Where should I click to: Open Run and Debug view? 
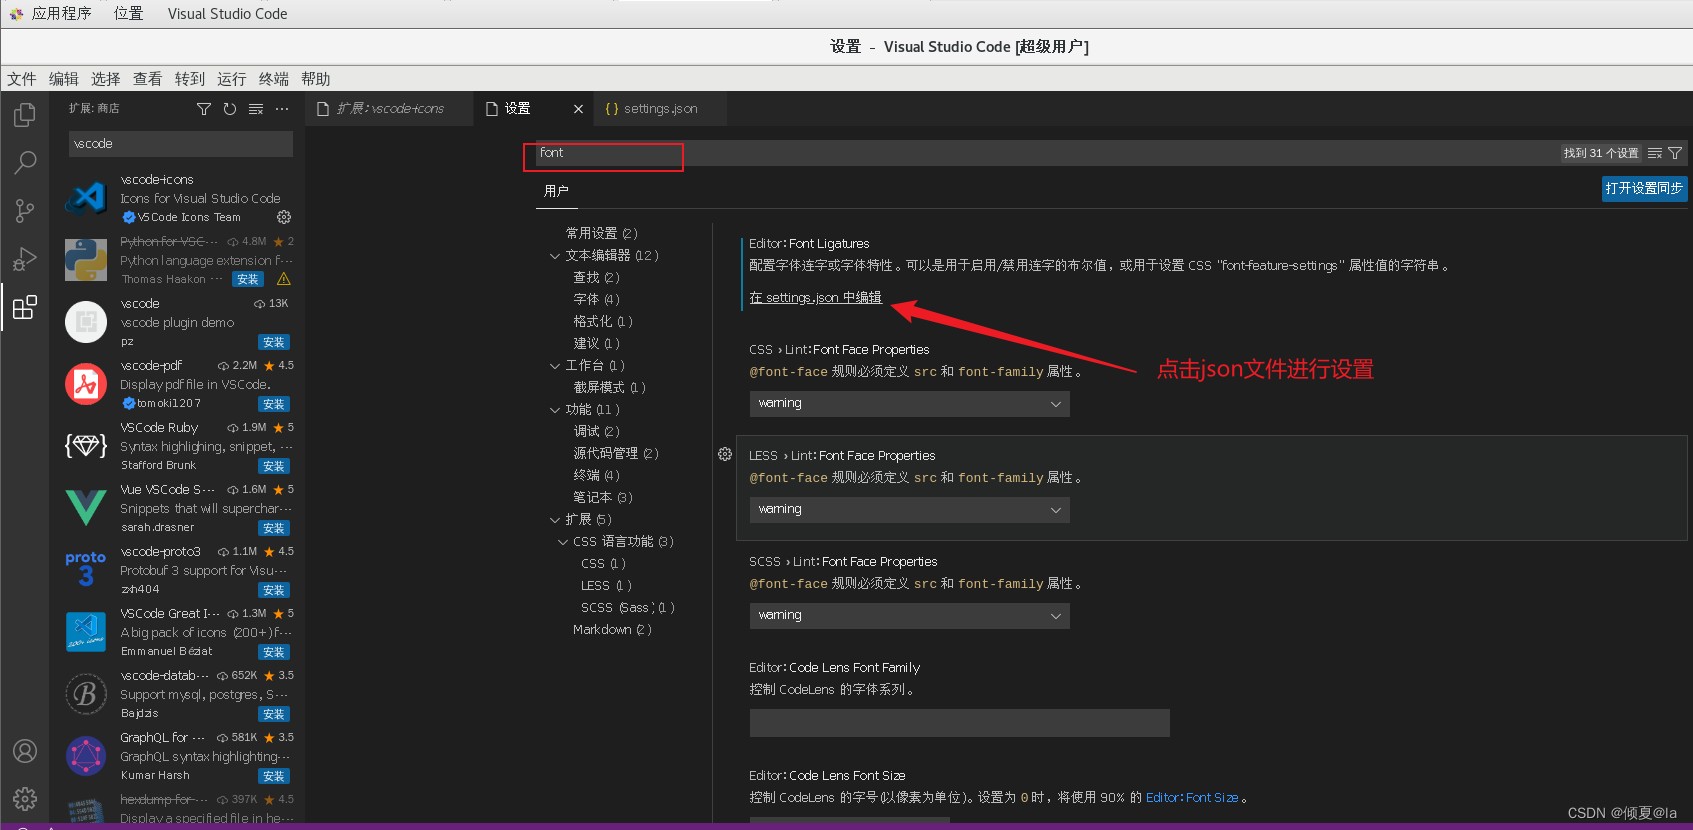pyautogui.click(x=25, y=259)
